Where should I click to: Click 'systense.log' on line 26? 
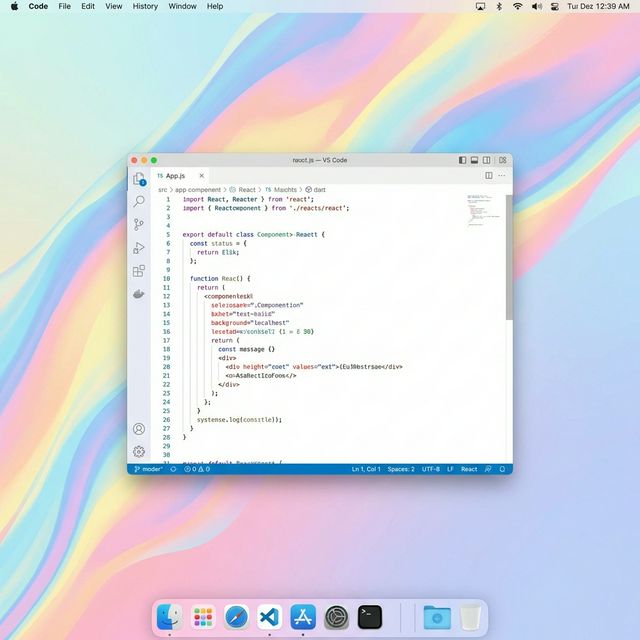click(218, 420)
